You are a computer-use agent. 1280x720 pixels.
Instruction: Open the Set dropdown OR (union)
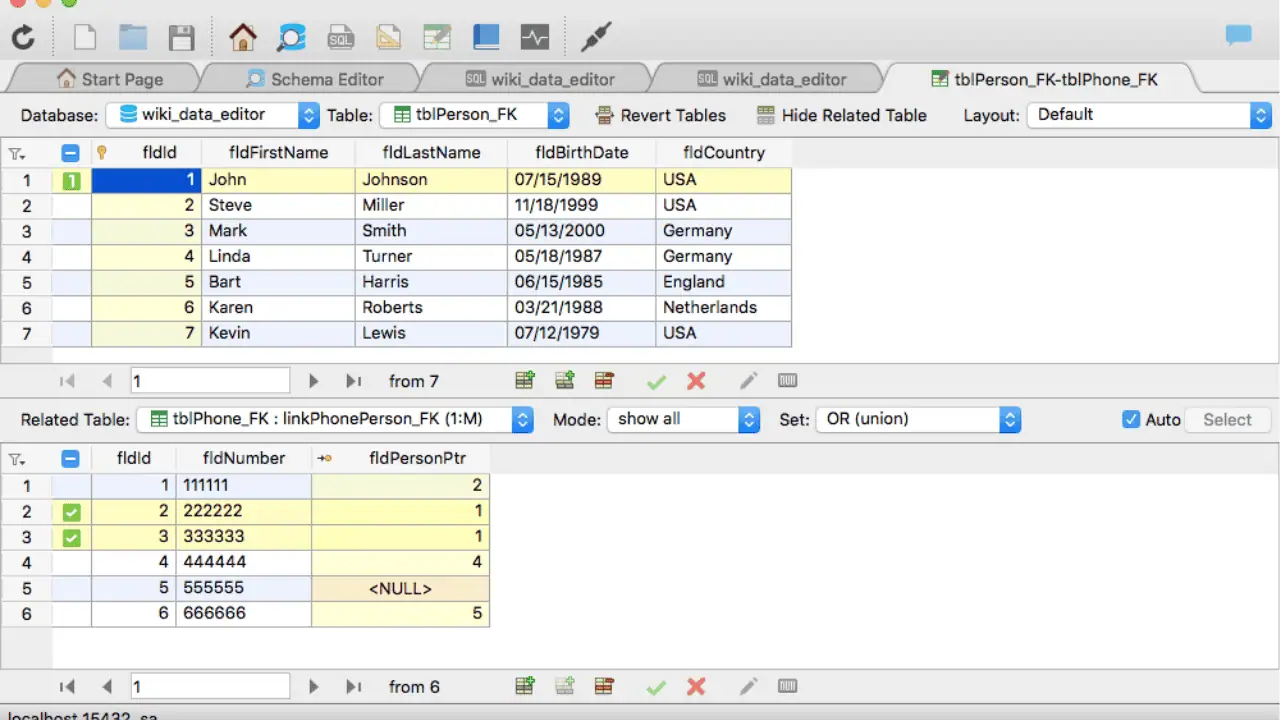918,420
